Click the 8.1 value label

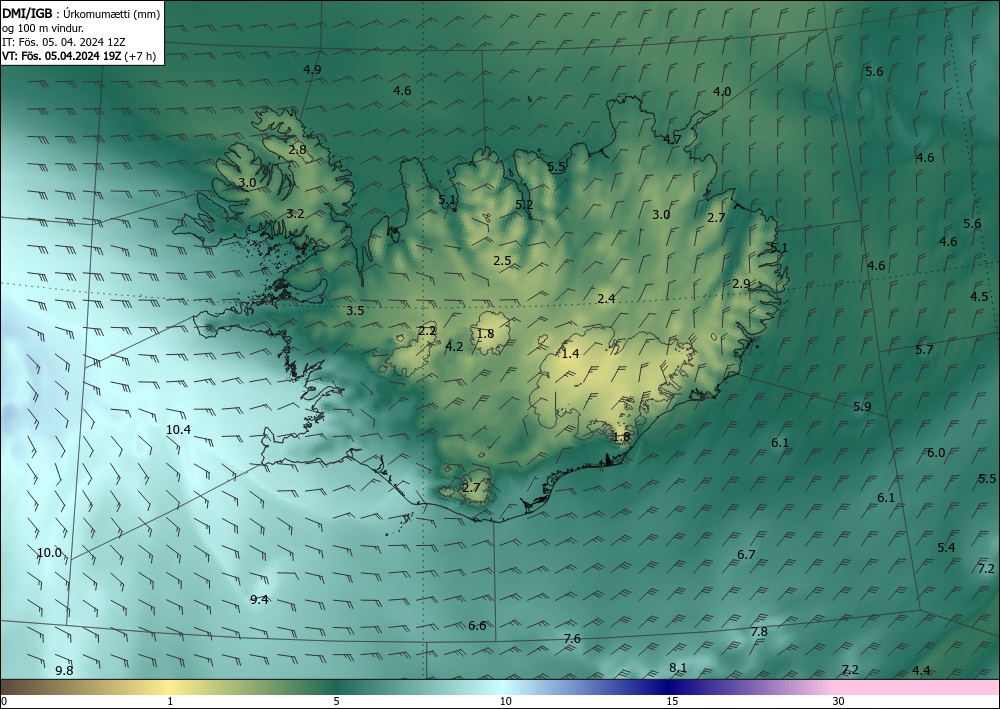tap(677, 668)
